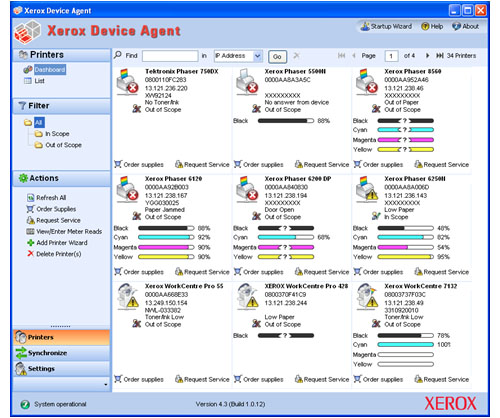Open the About dialog
This screenshot has height=418, width=500.
466,26
